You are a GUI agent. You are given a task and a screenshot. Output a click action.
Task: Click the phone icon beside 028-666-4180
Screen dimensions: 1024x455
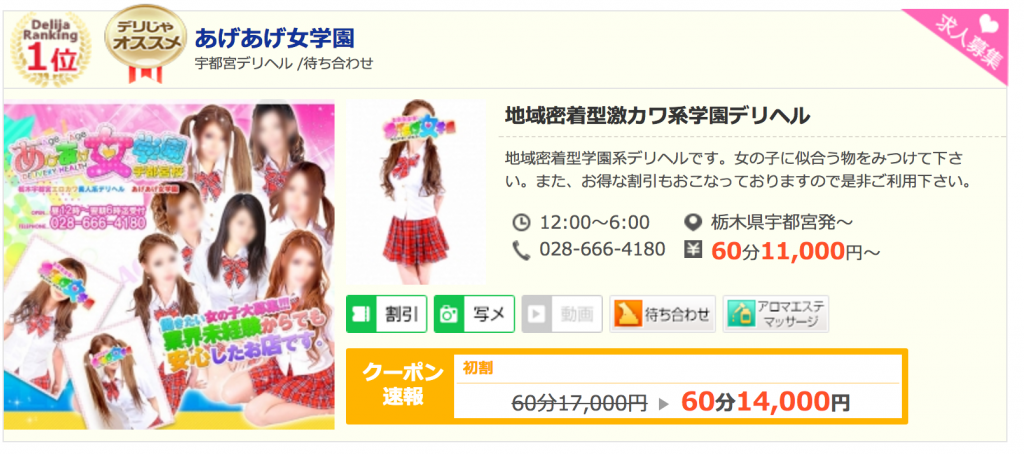520,250
